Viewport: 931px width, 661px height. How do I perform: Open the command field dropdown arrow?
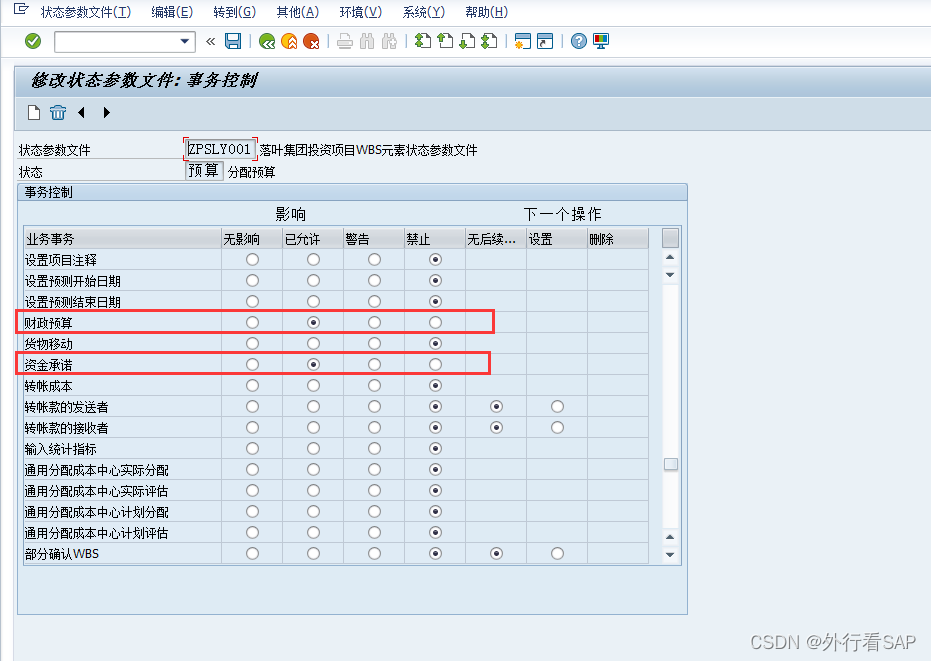(185, 42)
